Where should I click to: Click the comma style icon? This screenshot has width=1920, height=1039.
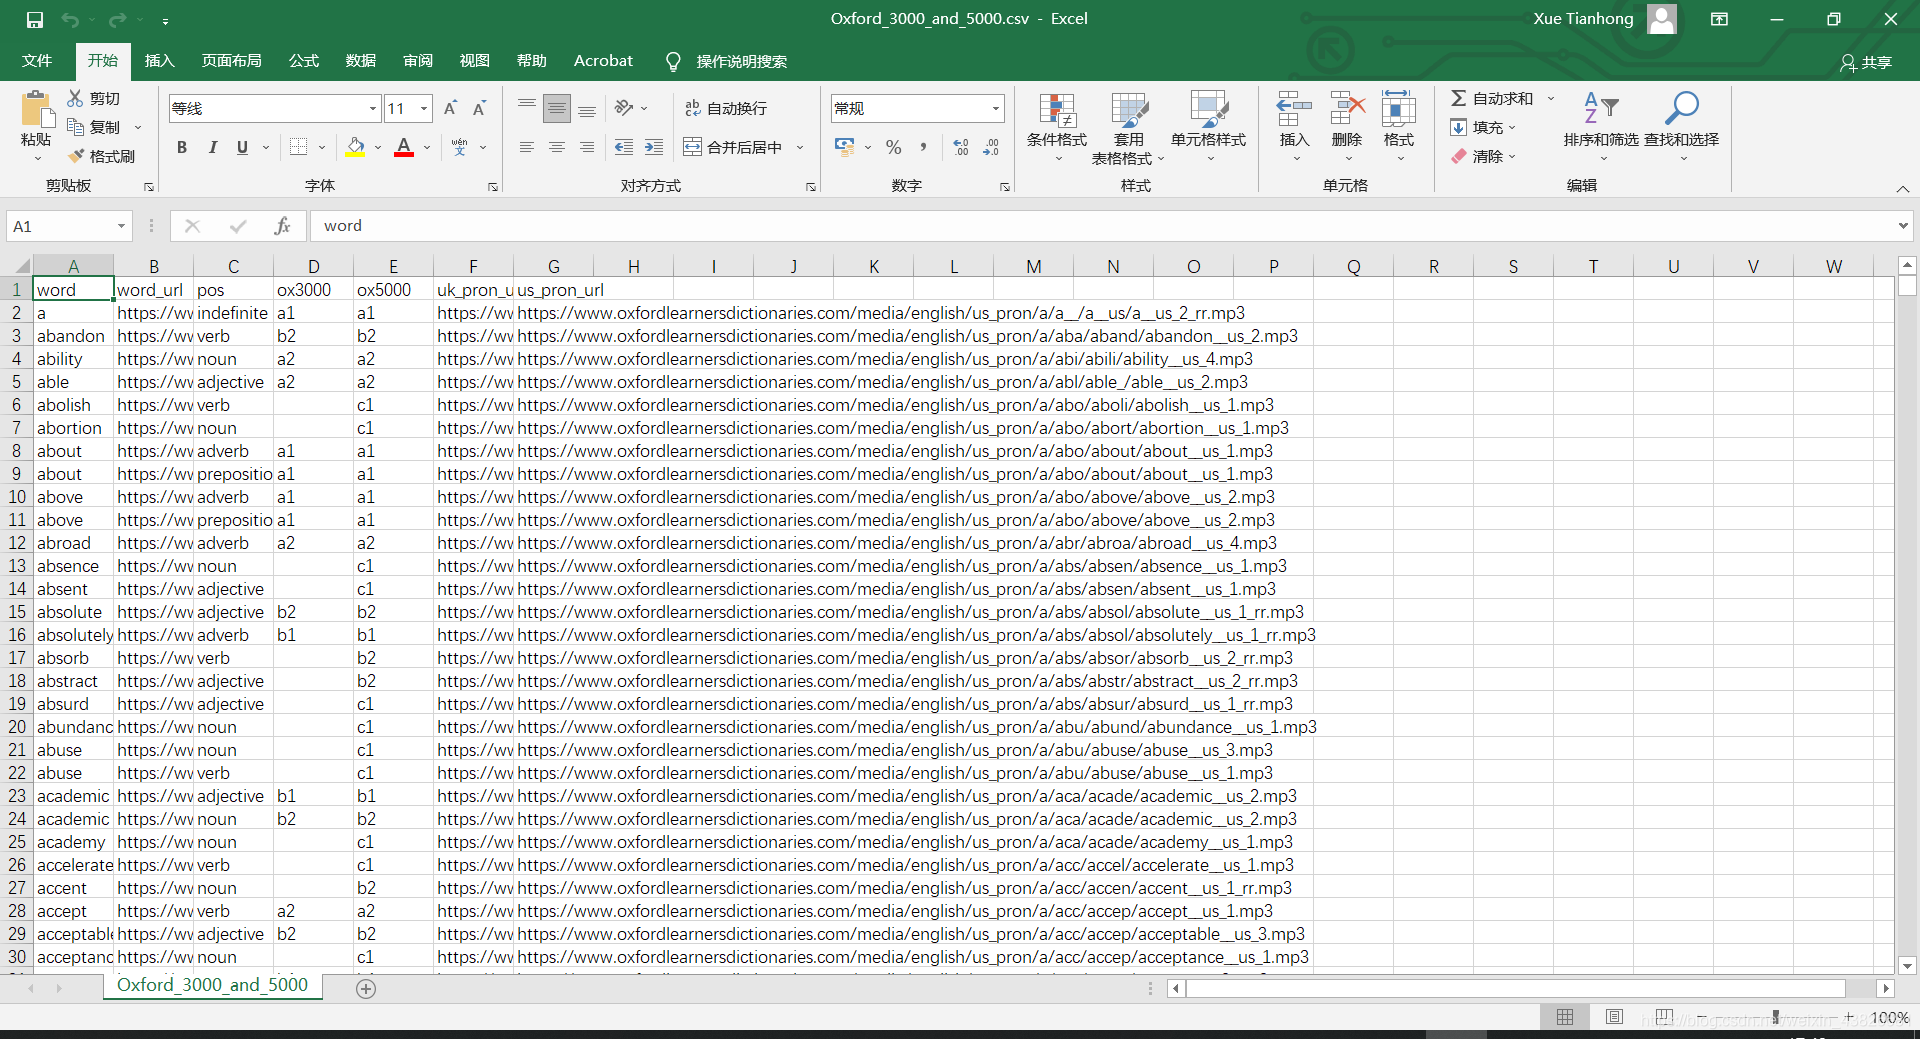pyautogui.click(x=923, y=147)
